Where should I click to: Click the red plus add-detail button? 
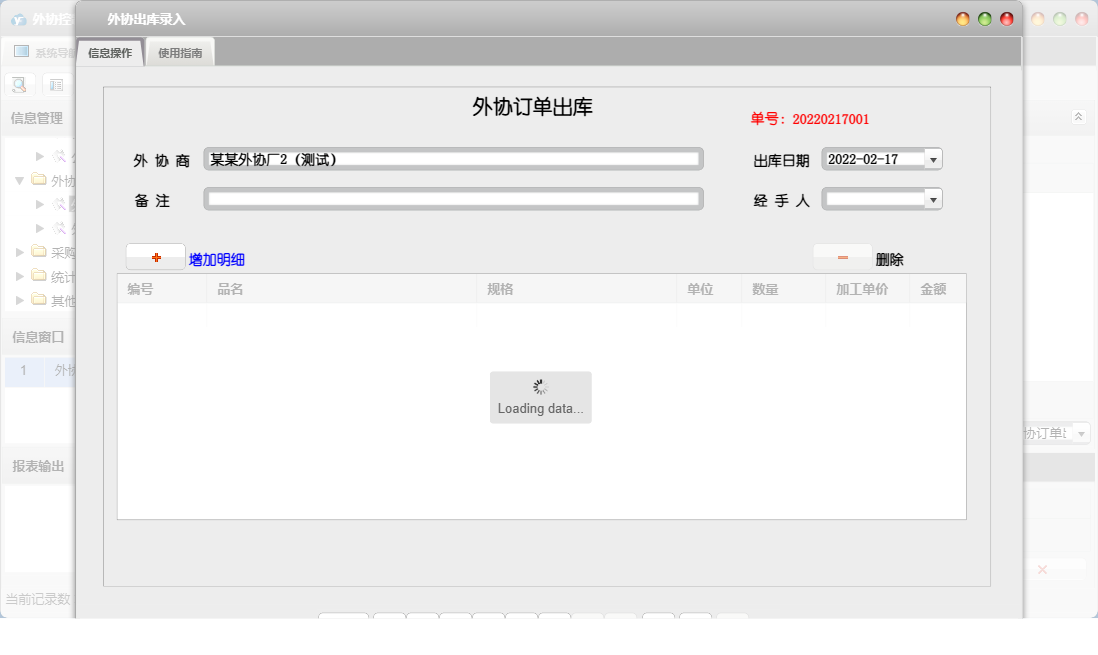[x=155, y=257]
